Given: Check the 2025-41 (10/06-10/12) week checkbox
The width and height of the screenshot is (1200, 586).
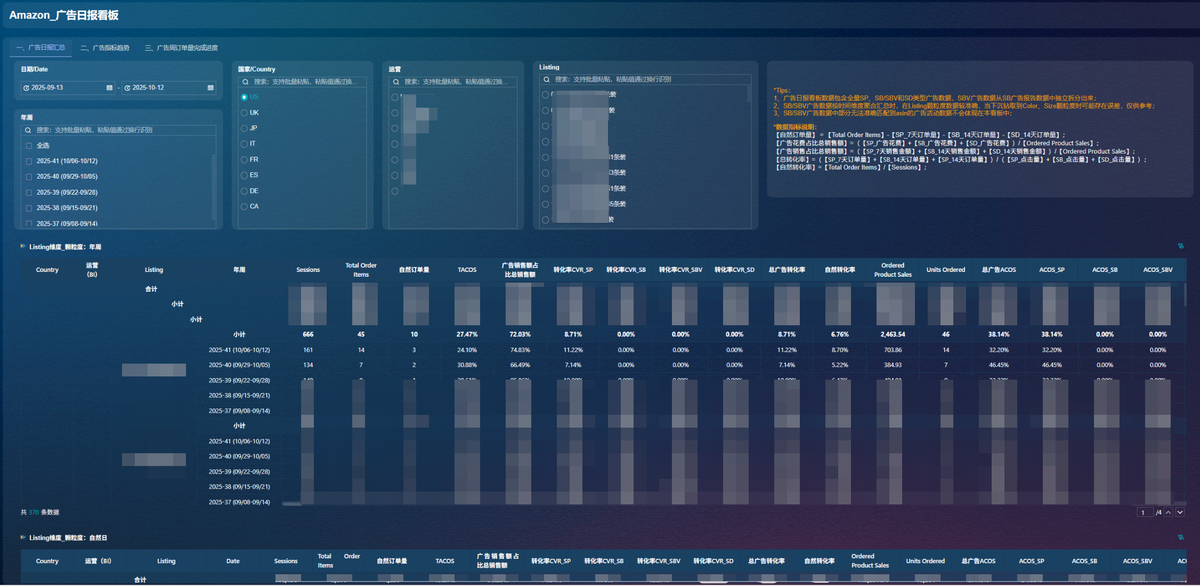Looking at the screenshot, I should tap(29, 161).
